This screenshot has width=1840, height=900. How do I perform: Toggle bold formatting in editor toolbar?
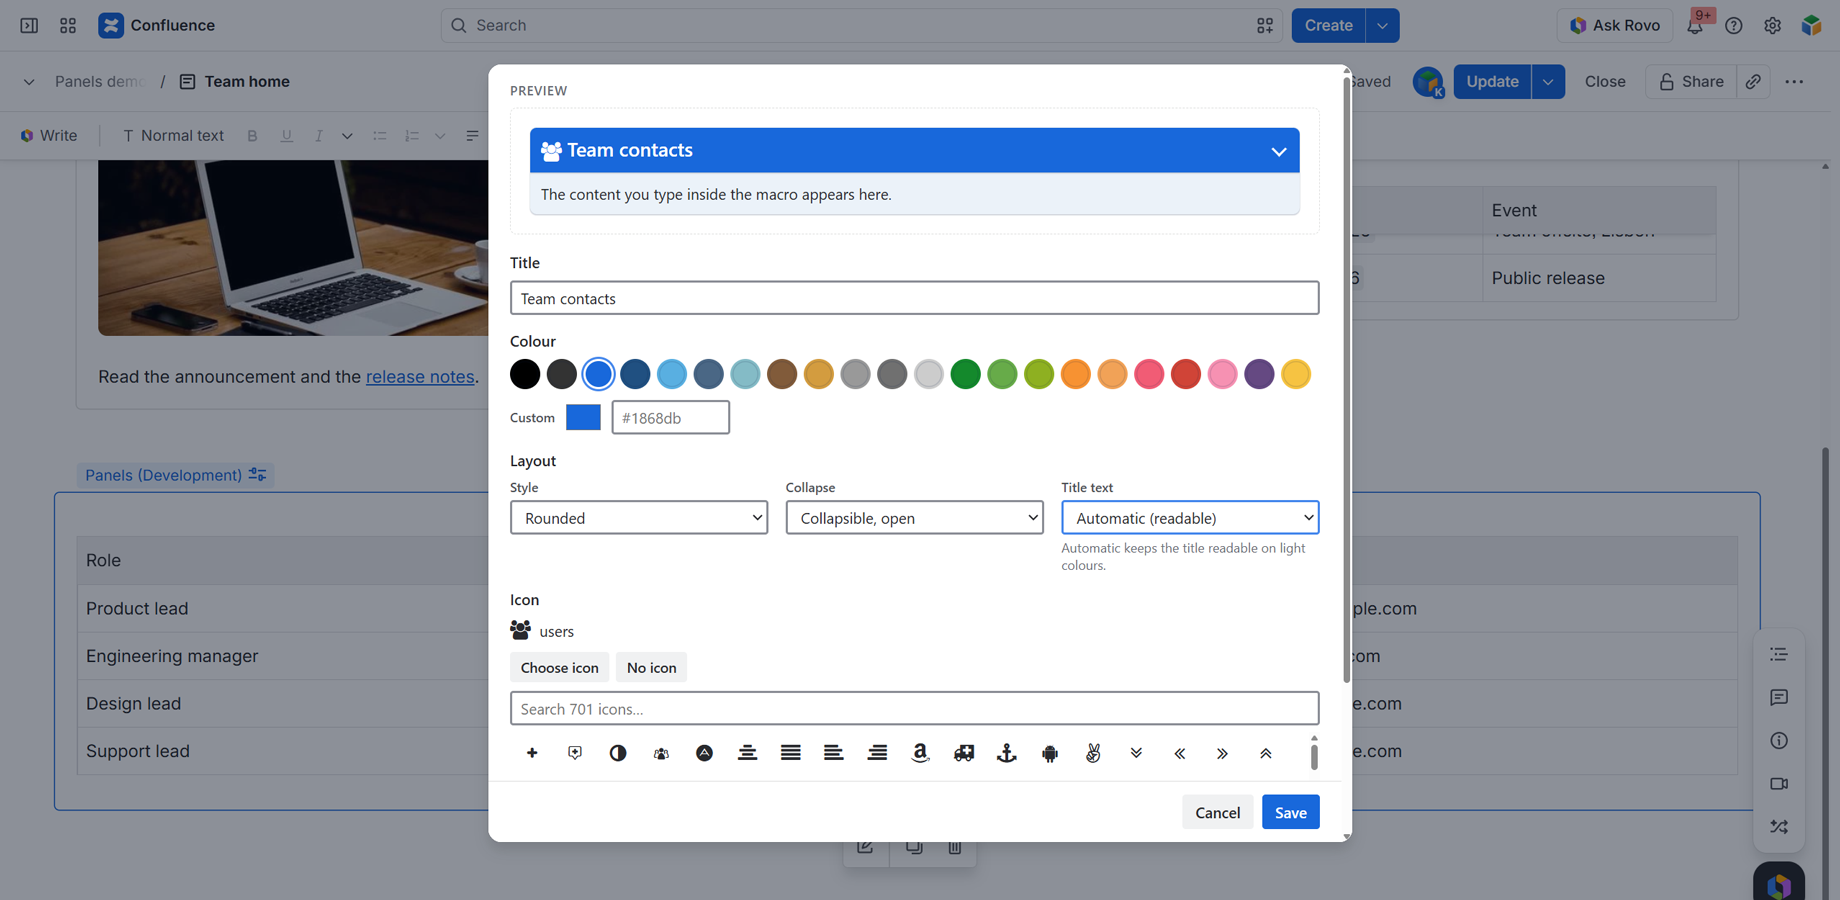[252, 136]
